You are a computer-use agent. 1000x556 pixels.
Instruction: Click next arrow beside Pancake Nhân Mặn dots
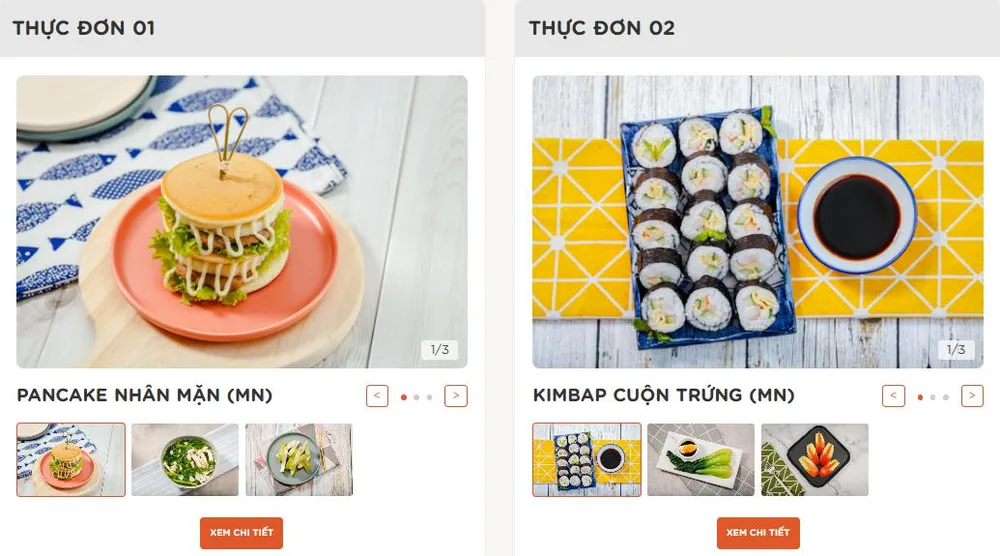pos(456,396)
